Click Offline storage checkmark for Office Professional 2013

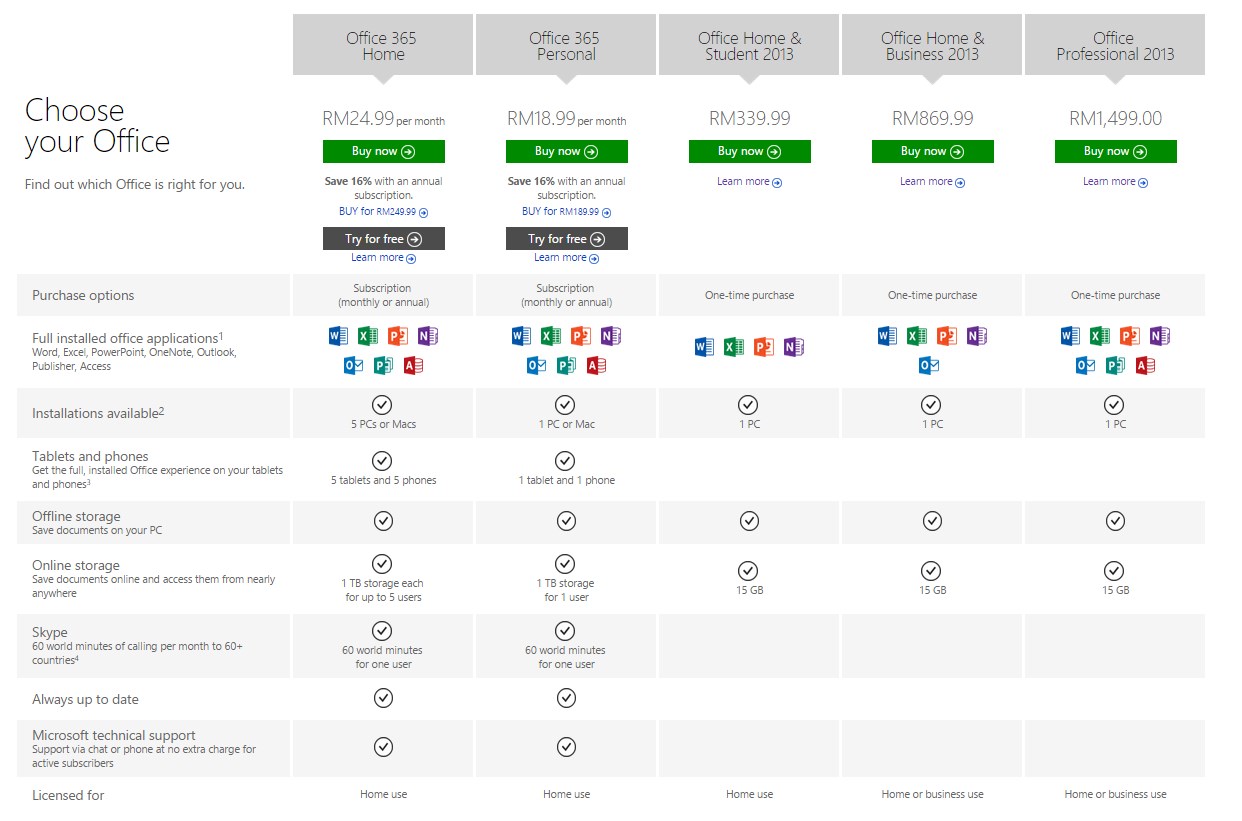coord(1115,521)
